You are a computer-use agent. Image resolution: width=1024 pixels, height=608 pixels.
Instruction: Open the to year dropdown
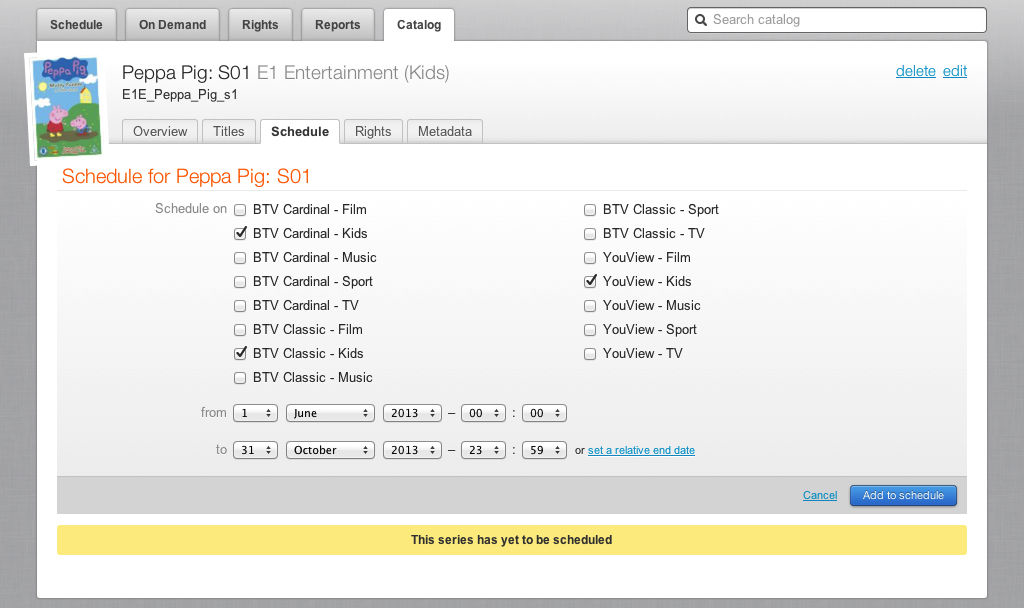(412, 451)
